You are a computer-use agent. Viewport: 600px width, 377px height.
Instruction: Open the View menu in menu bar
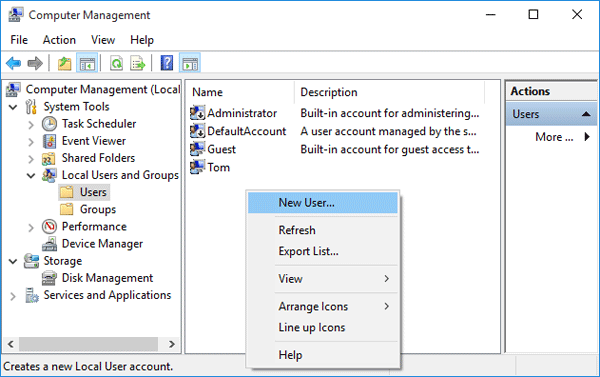[x=103, y=40]
